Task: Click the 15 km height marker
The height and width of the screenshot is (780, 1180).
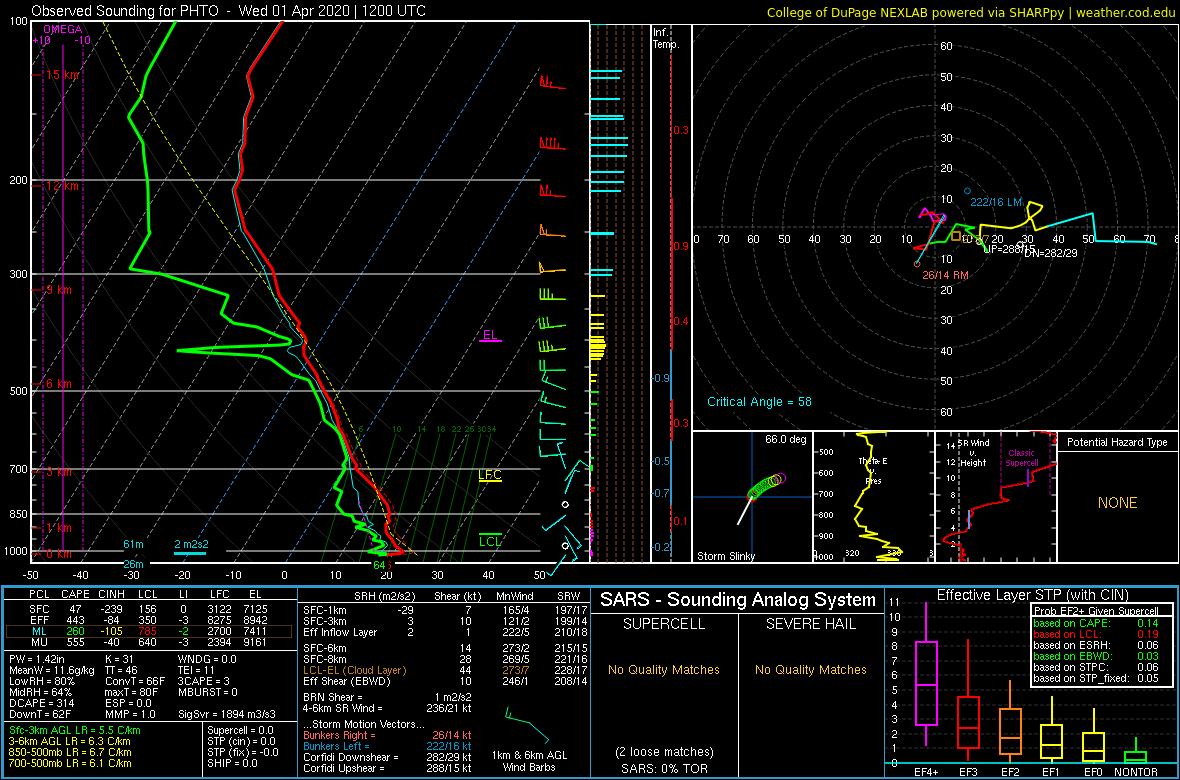Action: 60,75
